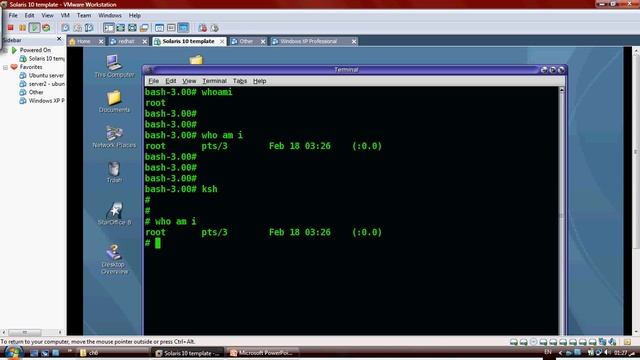Open the Desktop Overview desktop icon
Screen dimensions: 640x360
[x=114, y=259]
